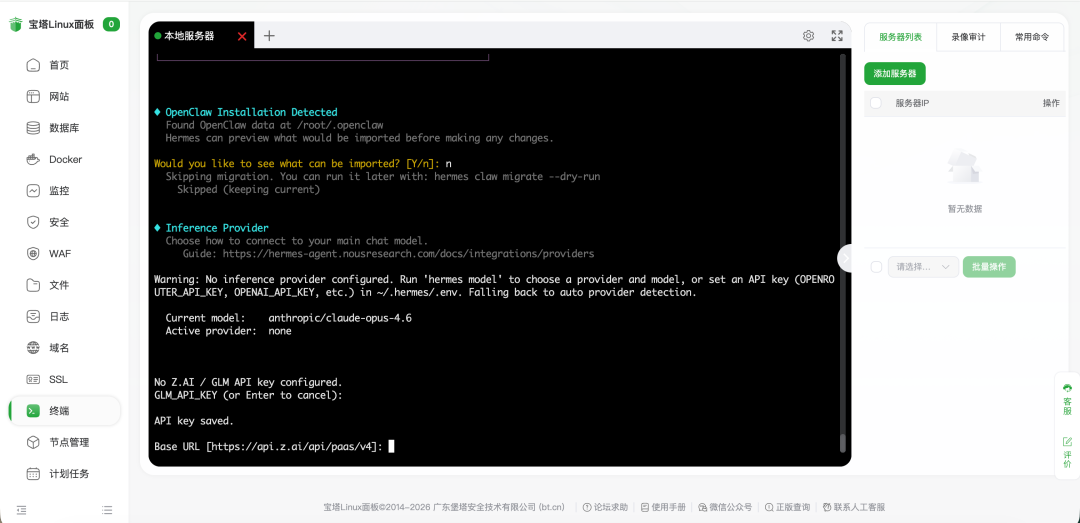Open 评价 feedback floating icon
This screenshot has height=523, width=1080.
(x=1068, y=452)
